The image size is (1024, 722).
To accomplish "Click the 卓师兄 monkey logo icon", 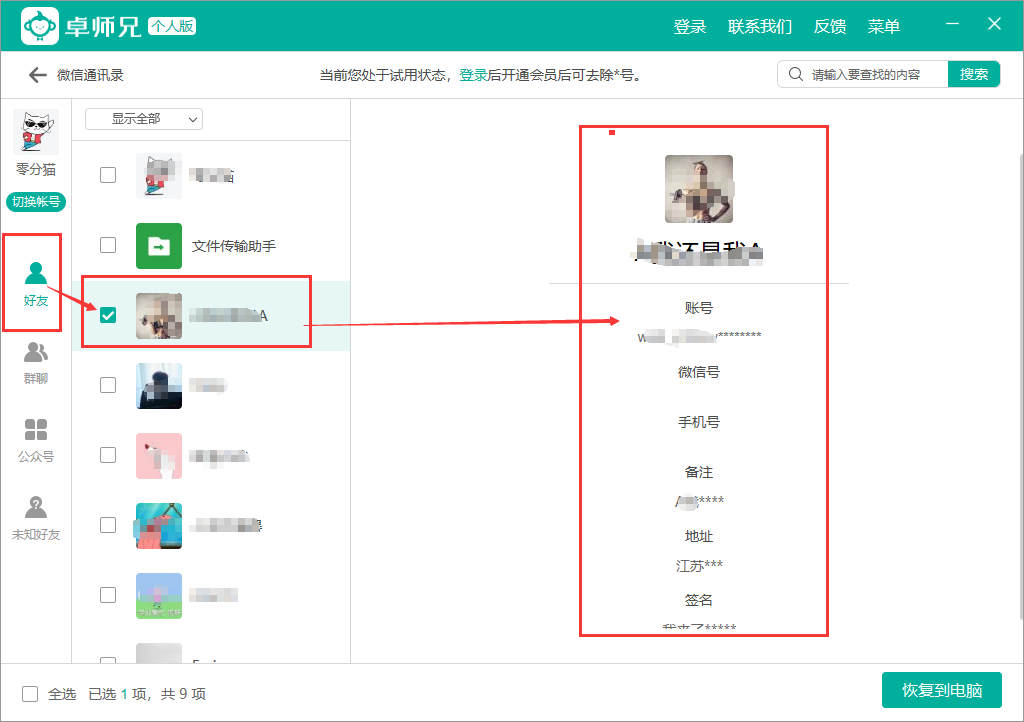I will pos(40,26).
